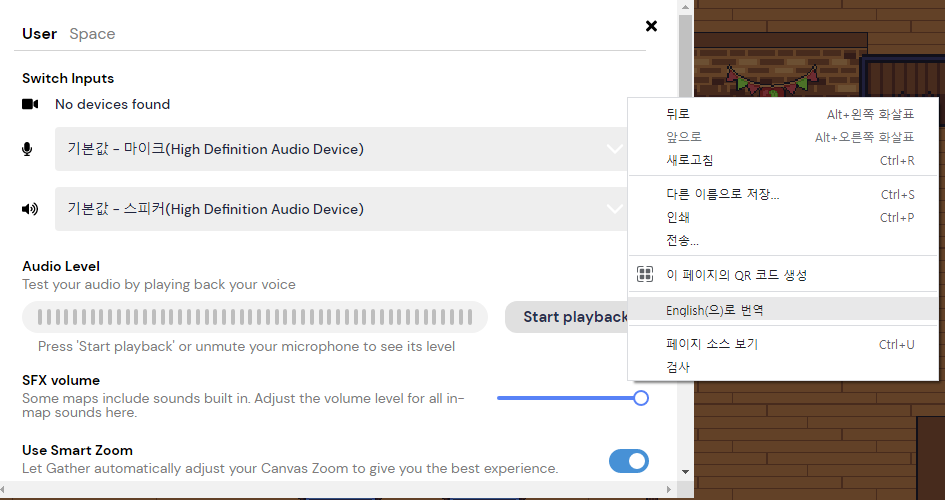Open 페이지 소스 보기 from context menu
945x500 pixels.
point(783,344)
